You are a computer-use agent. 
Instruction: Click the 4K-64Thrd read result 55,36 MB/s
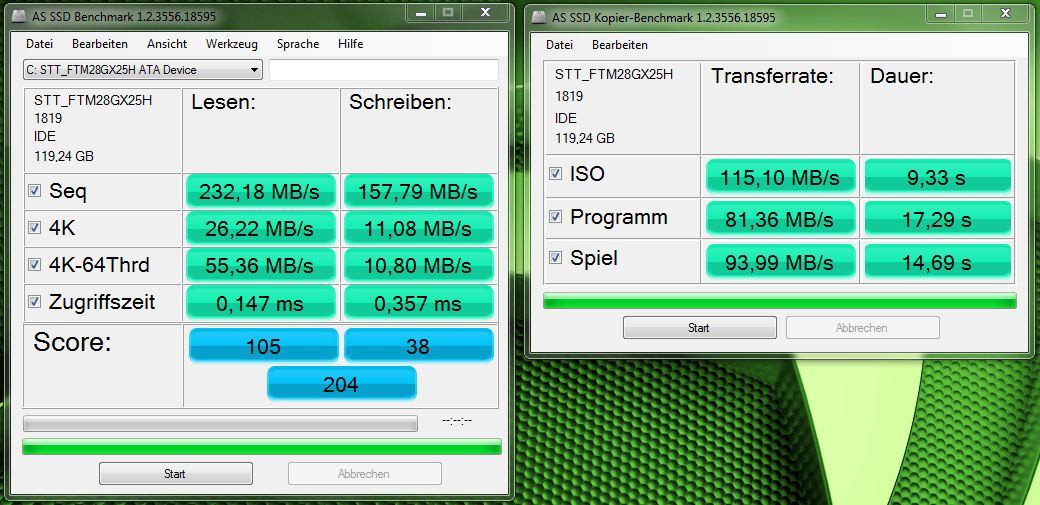[x=261, y=266]
